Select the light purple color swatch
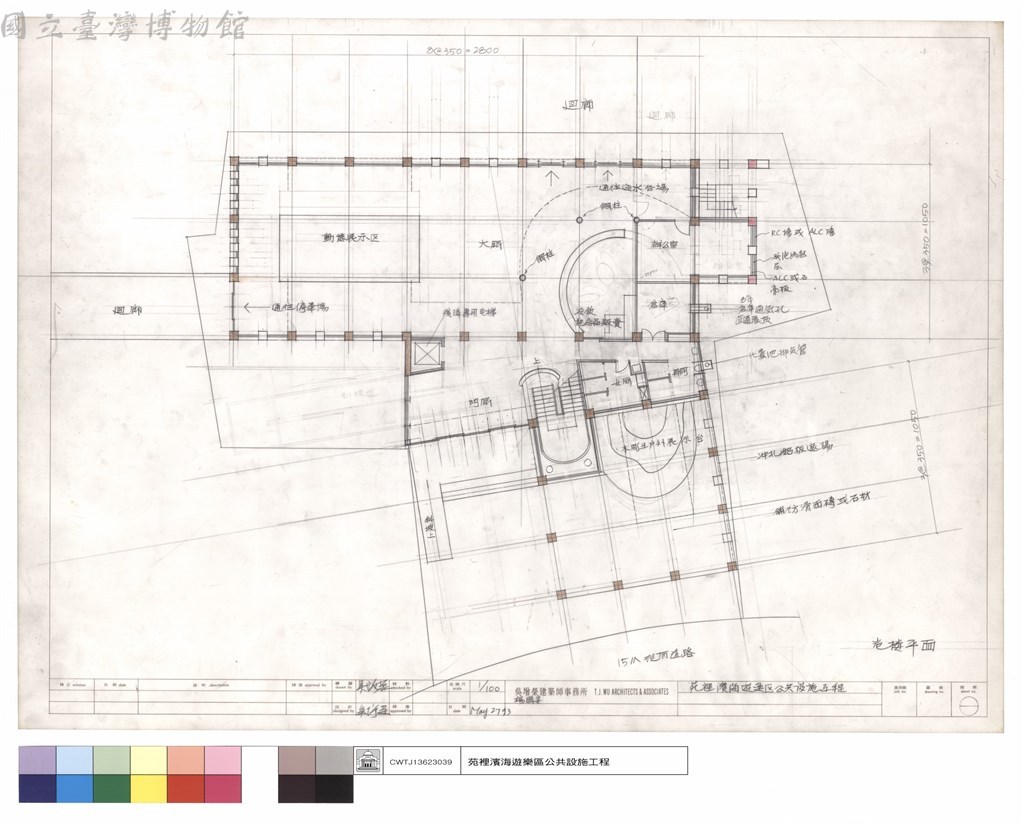This screenshot has height=825, width=1024. point(37,761)
